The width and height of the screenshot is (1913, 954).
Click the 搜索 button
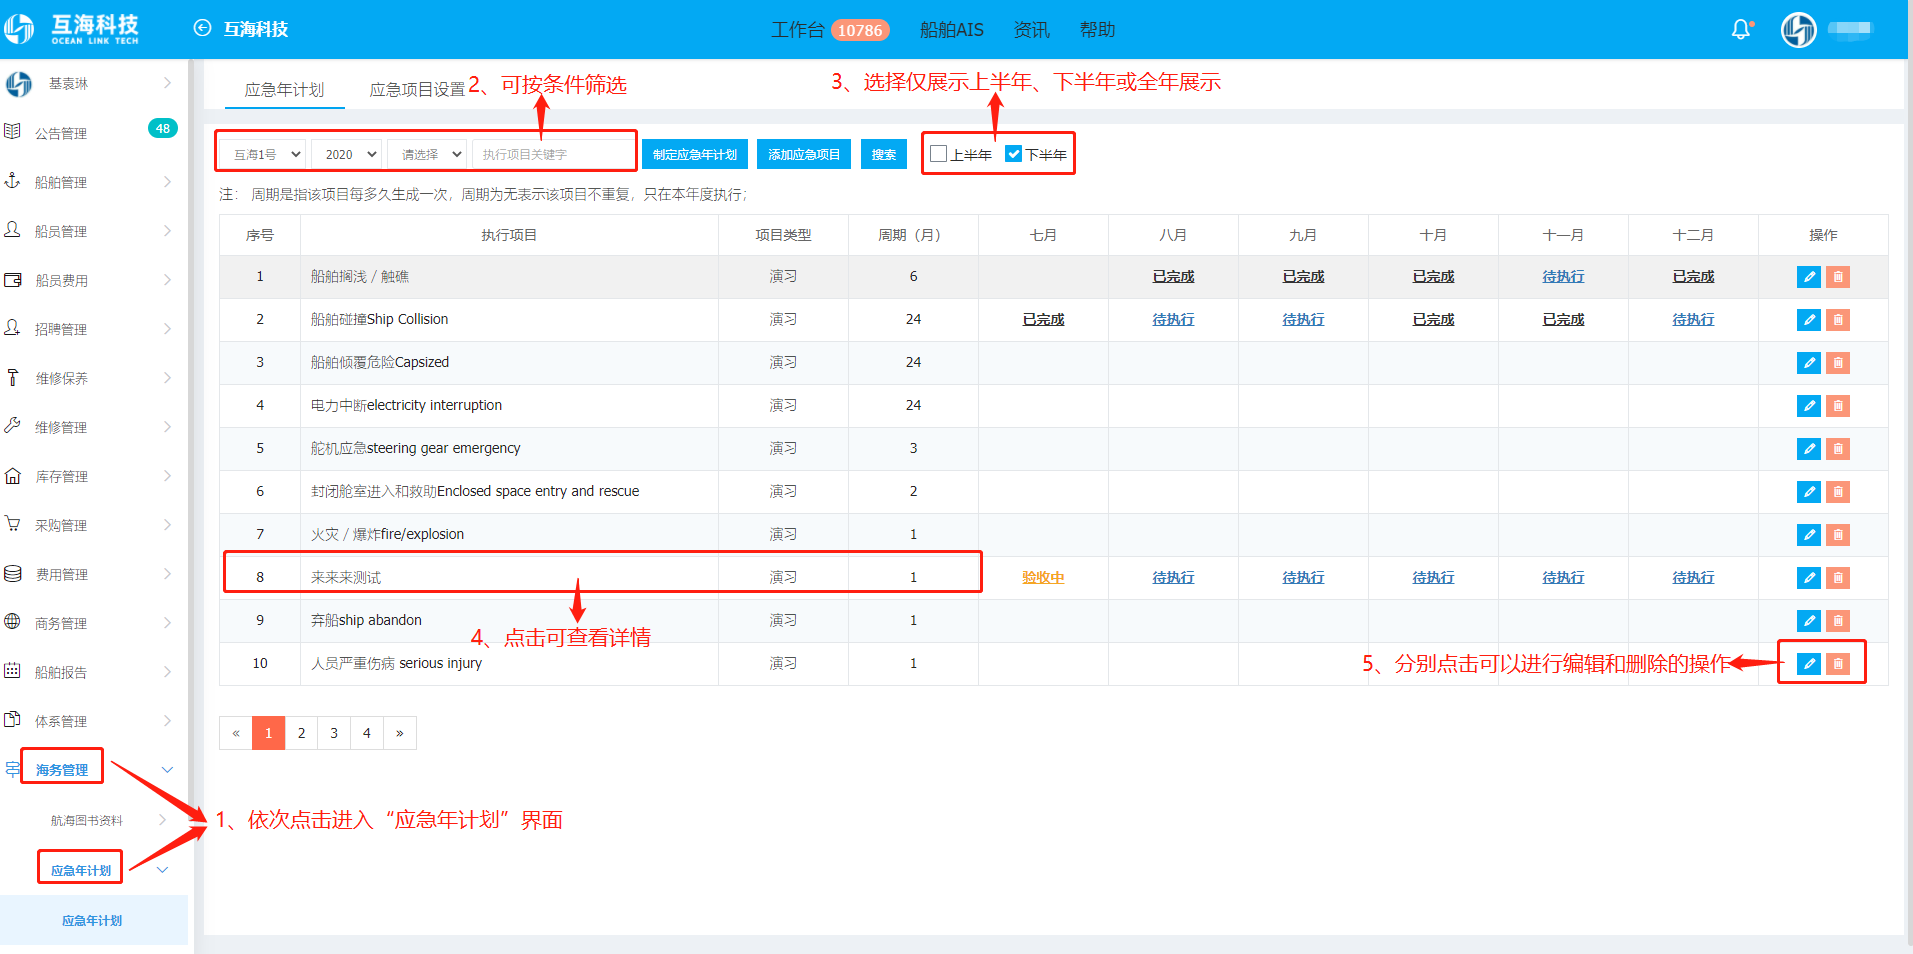(884, 154)
